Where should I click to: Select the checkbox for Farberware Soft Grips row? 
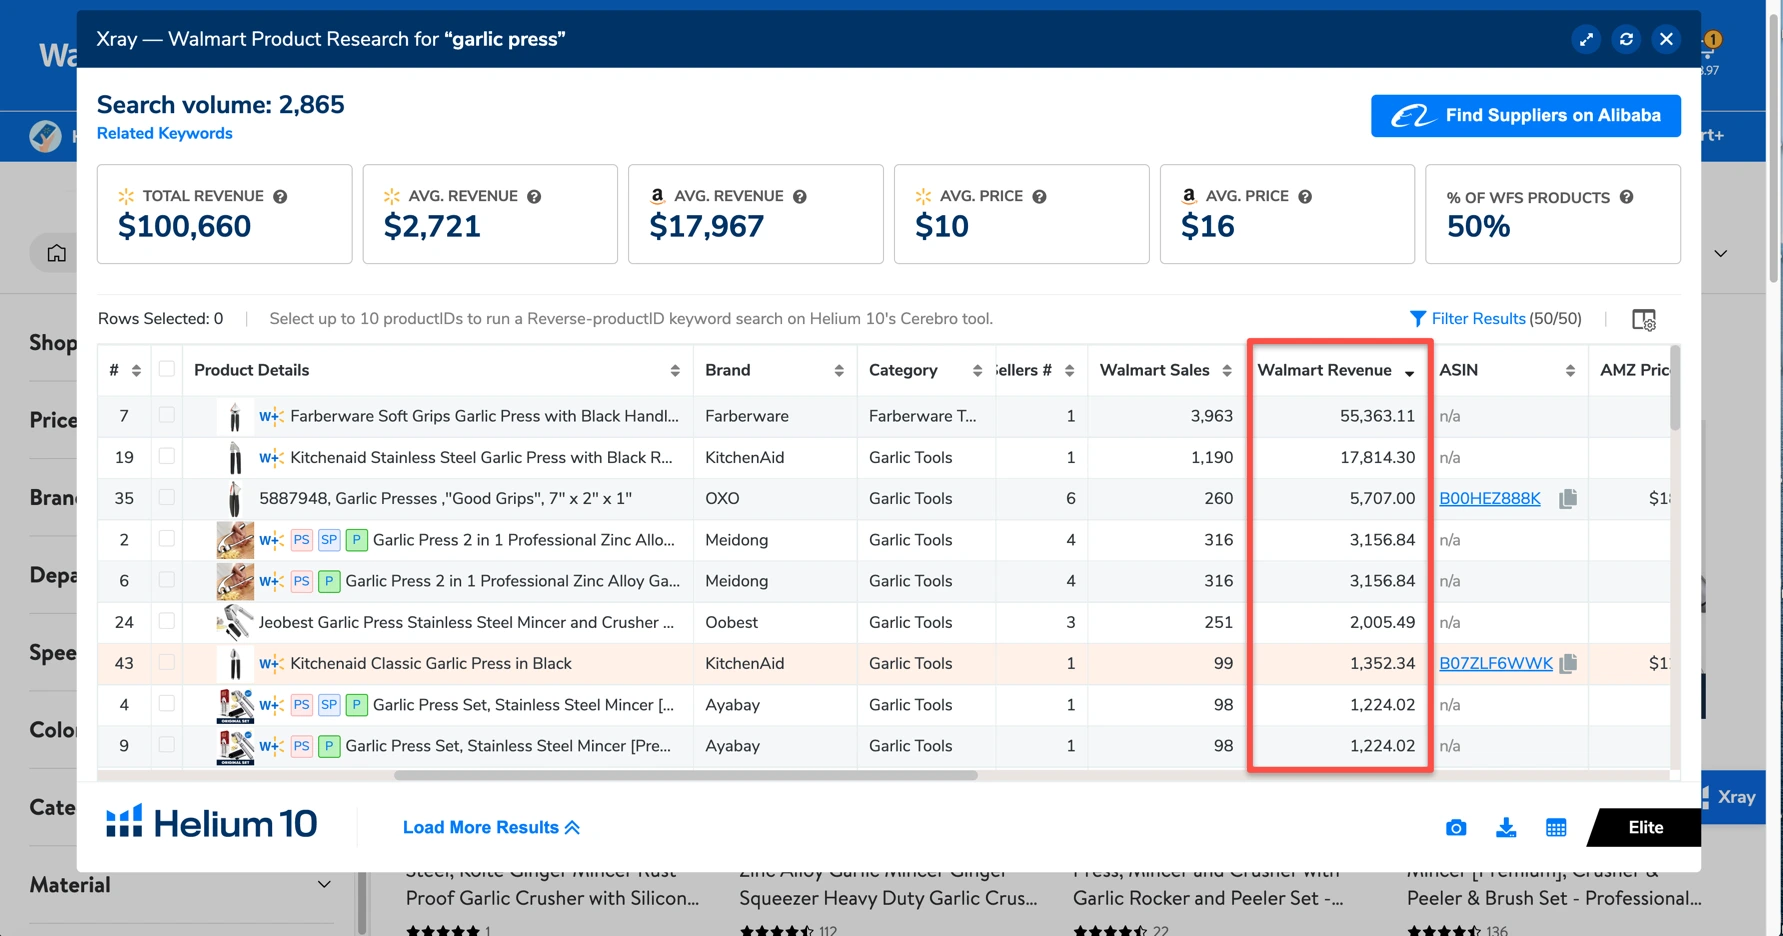(167, 416)
